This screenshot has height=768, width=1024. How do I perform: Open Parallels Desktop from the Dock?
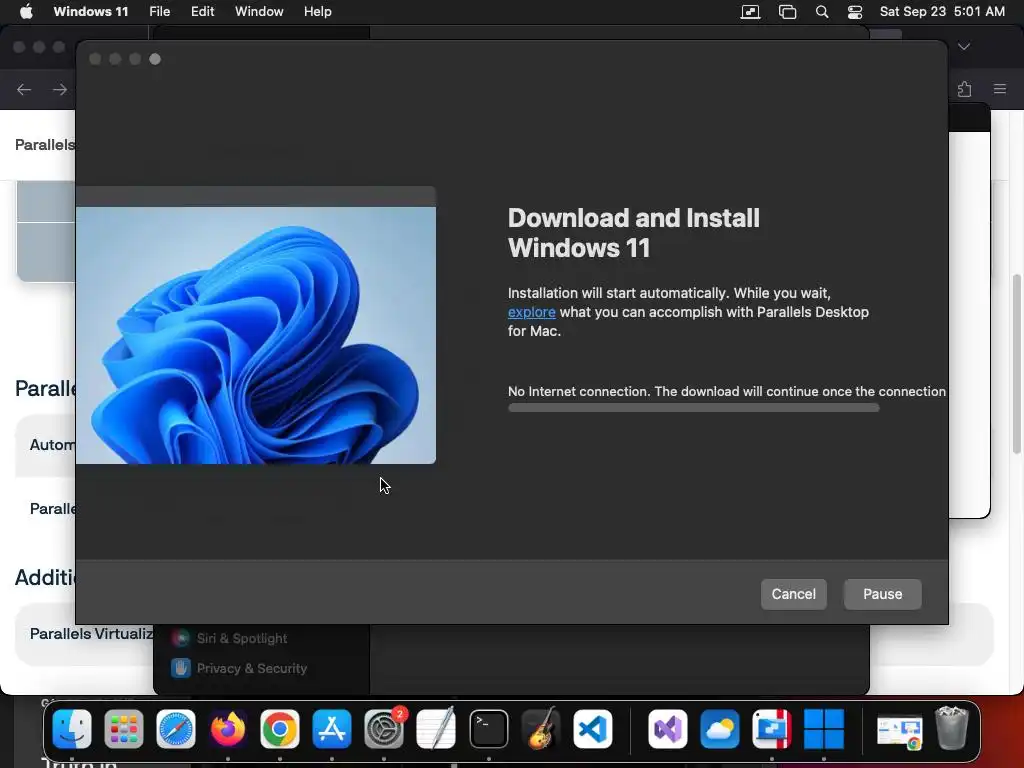tap(772, 729)
